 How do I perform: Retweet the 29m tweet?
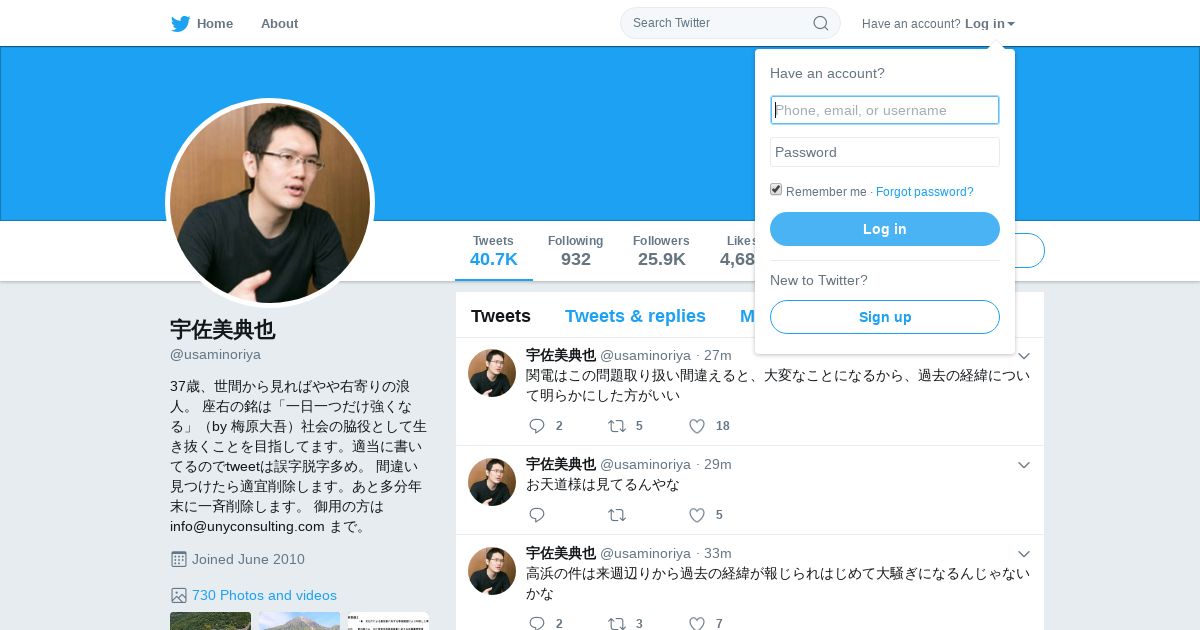pyautogui.click(x=617, y=515)
